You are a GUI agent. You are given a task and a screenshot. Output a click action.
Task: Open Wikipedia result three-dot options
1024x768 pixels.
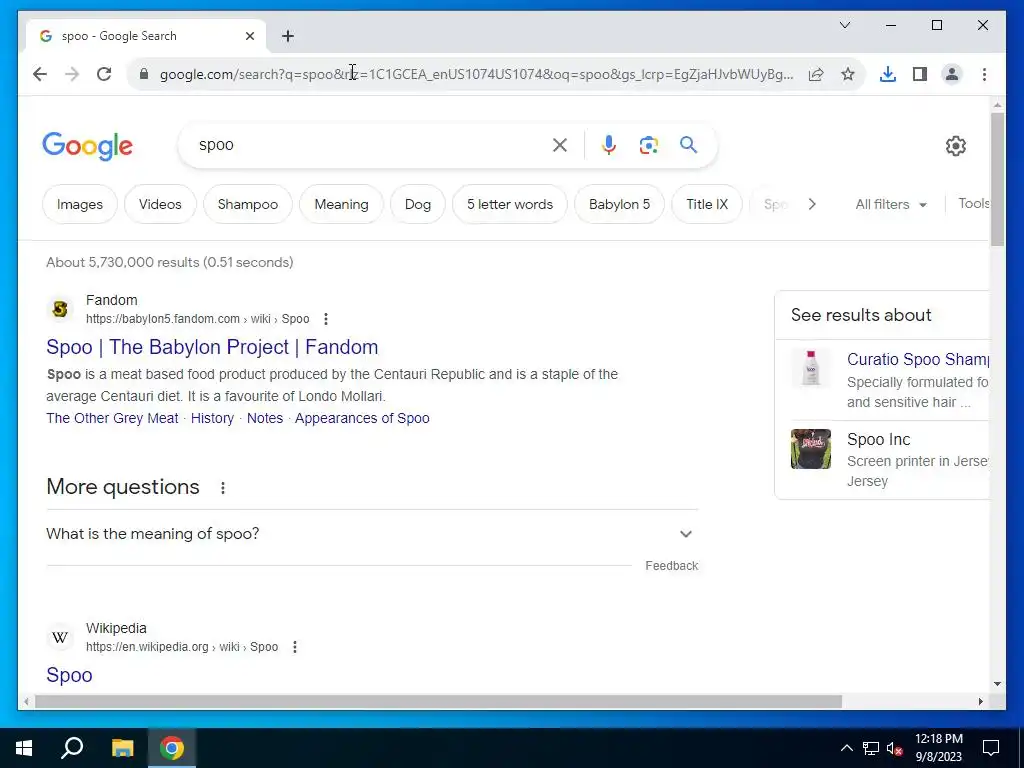pyautogui.click(x=295, y=647)
